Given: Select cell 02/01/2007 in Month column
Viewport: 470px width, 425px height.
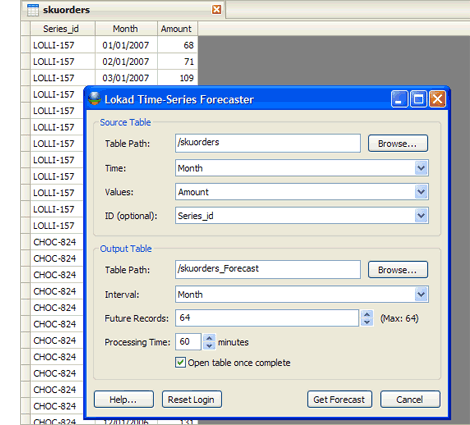Looking at the screenshot, I should [126, 61].
